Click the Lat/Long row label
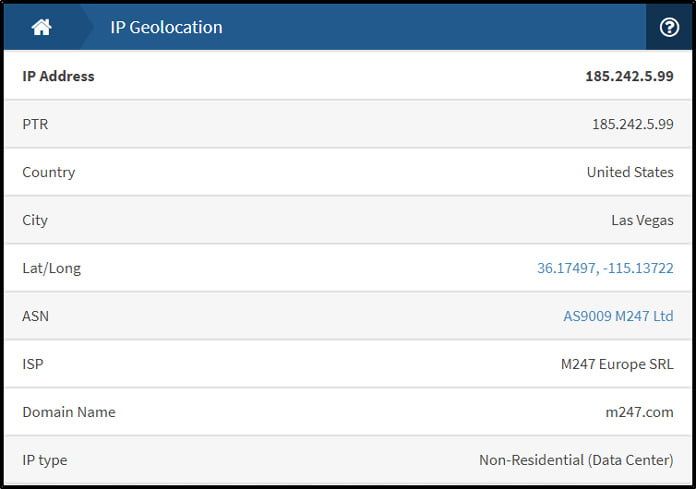This screenshot has width=696, height=489. click(51, 268)
